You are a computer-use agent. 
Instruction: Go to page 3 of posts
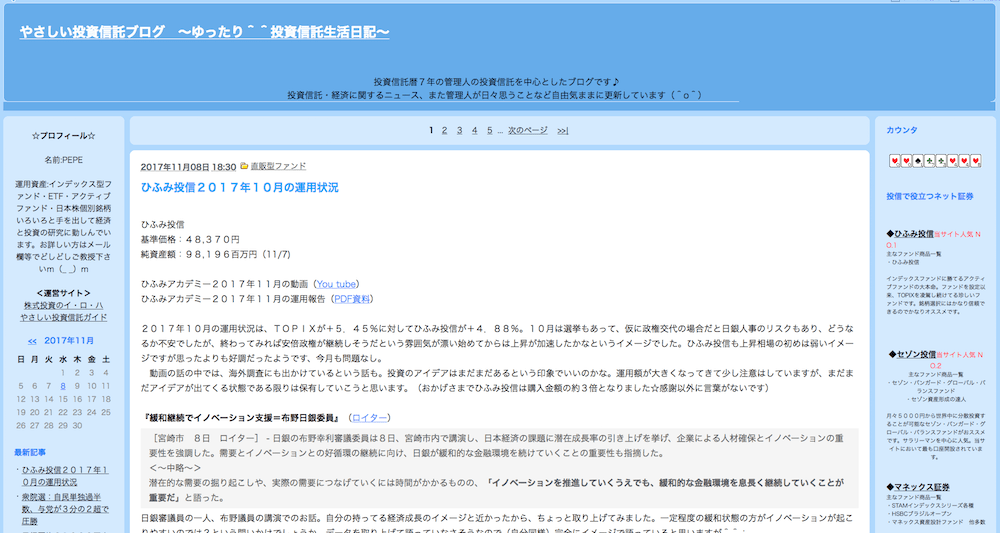pos(460,131)
